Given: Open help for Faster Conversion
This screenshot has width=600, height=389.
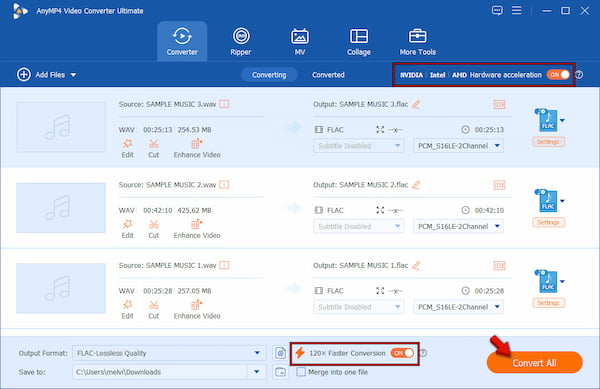Looking at the screenshot, I should coord(423,353).
